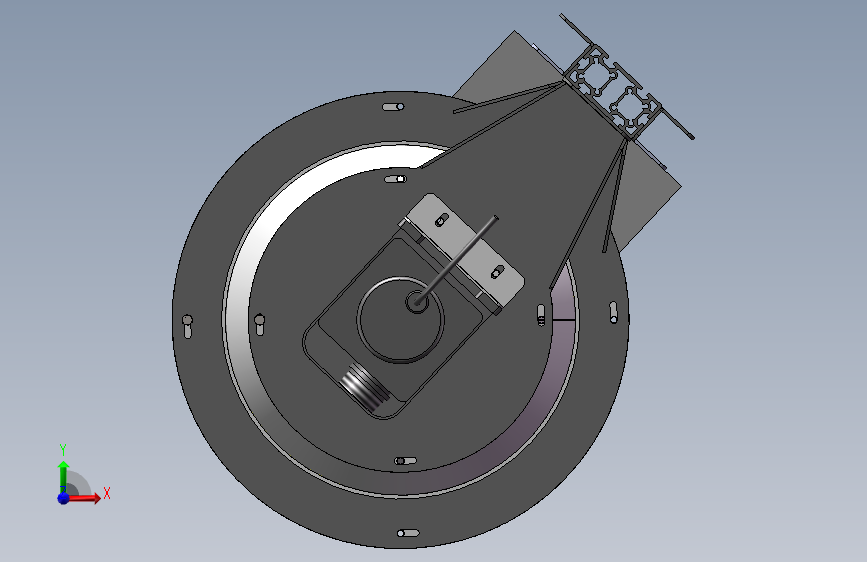867x562 pixels.
Task: Select the diagonal rod above the bracket
Action: (457, 261)
